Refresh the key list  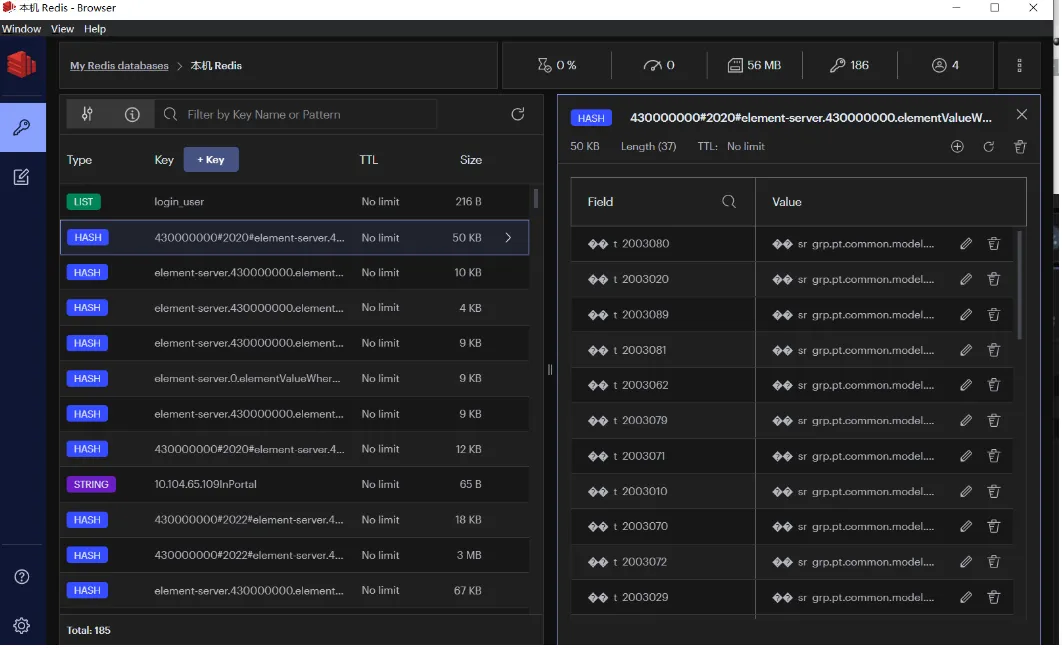click(x=517, y=114)
